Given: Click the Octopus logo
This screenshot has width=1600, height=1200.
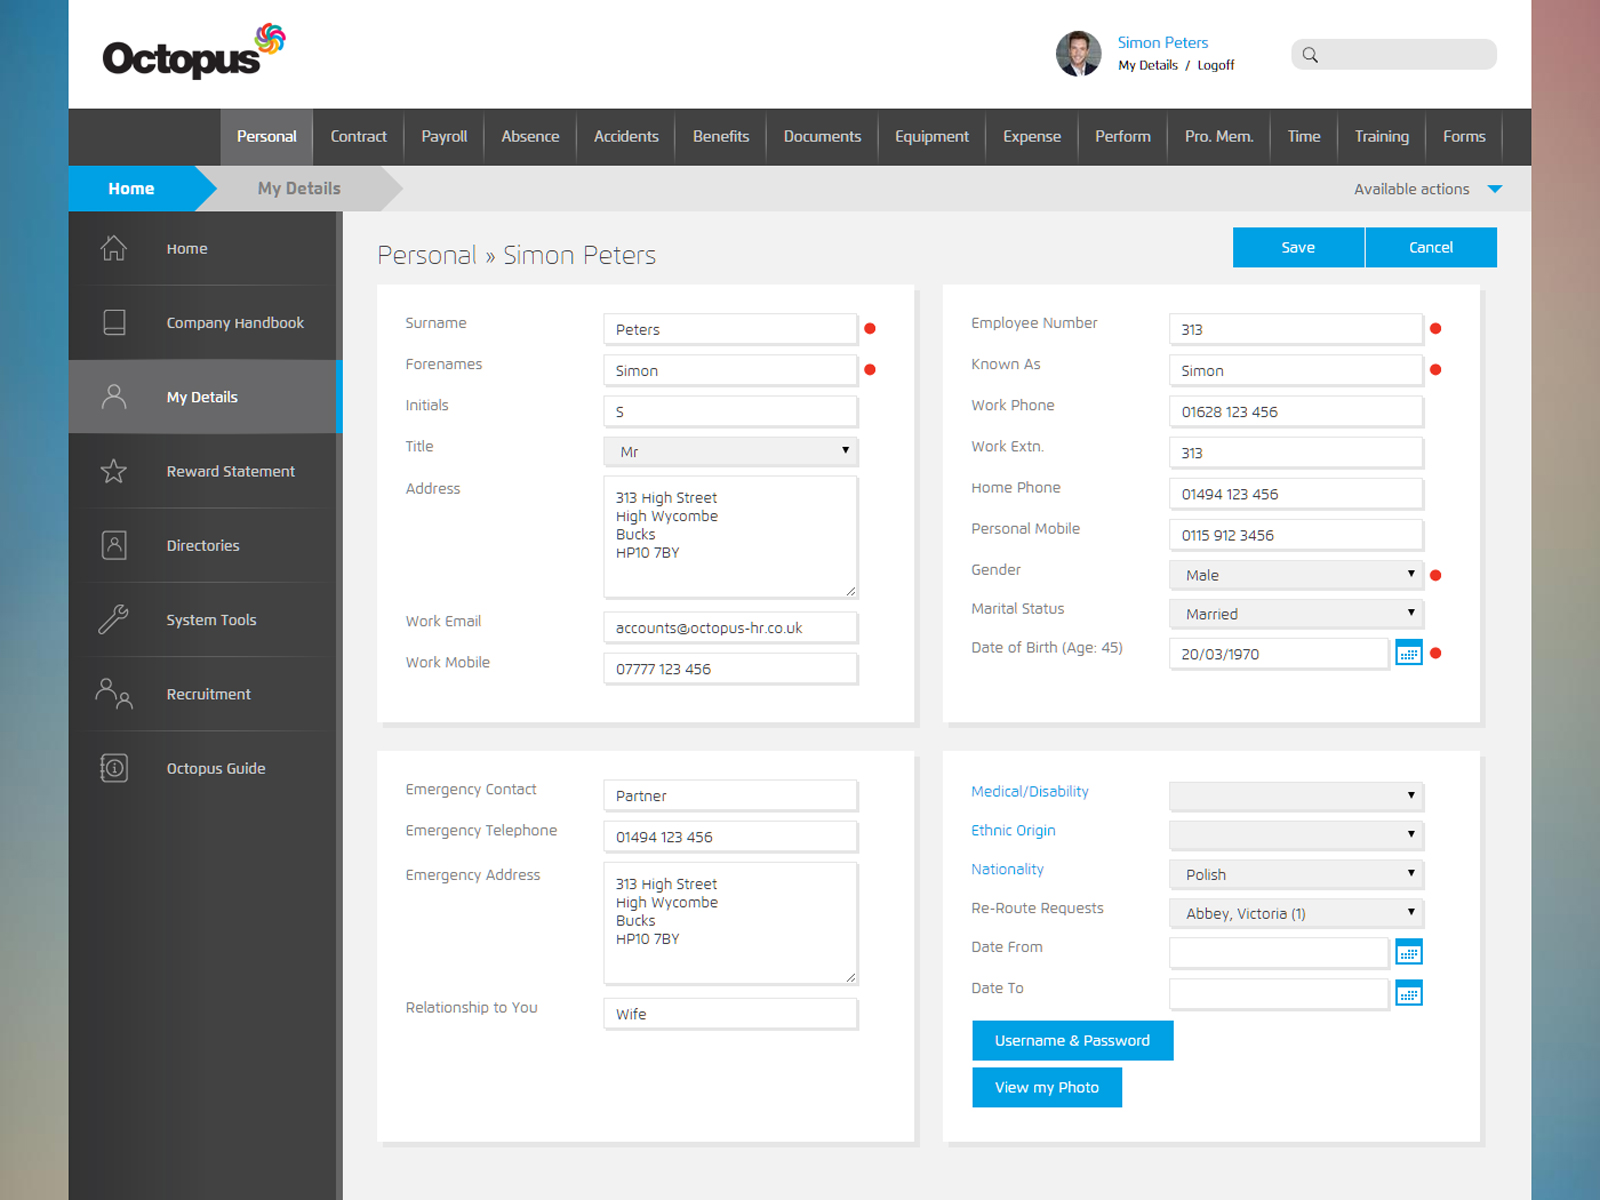Looking at the screenshot, I should click(194, 52).
